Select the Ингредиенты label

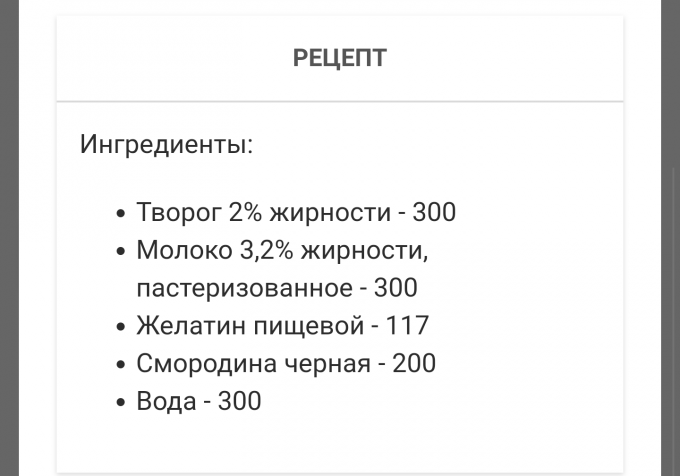[166, 144]
